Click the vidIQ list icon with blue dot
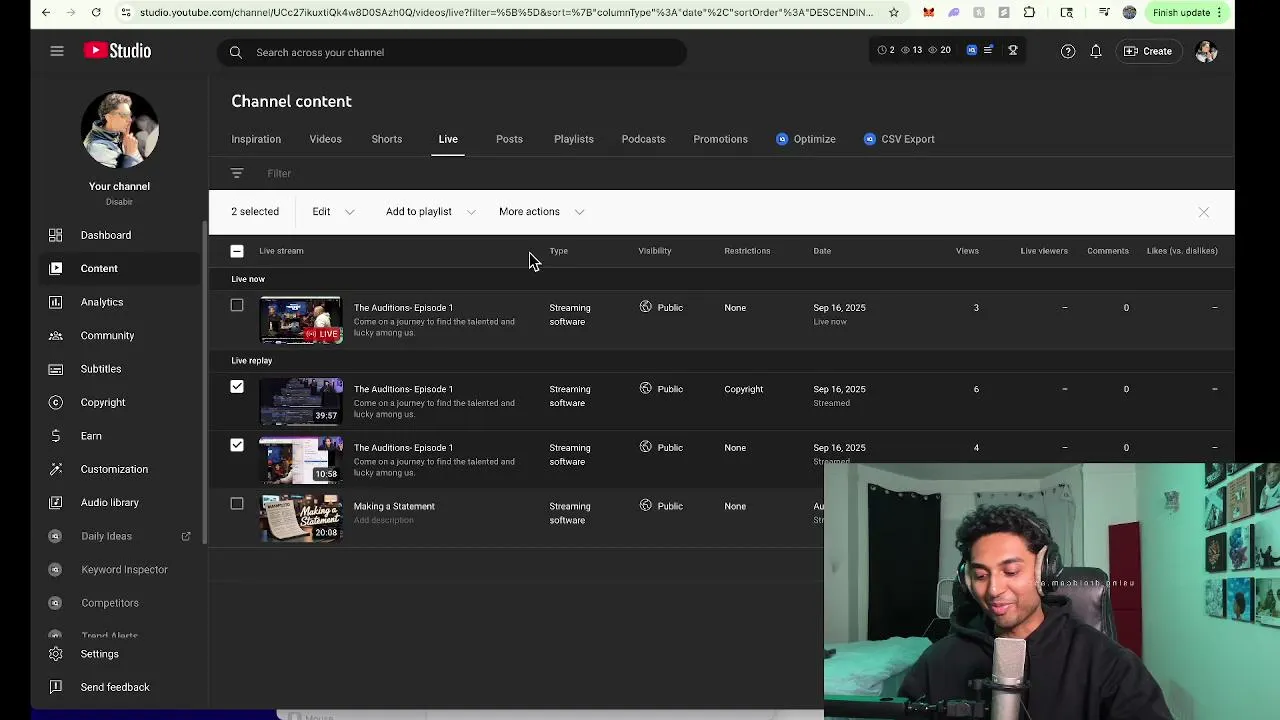The width and height of the screenshot is (1280, 720). click(988, 50)
